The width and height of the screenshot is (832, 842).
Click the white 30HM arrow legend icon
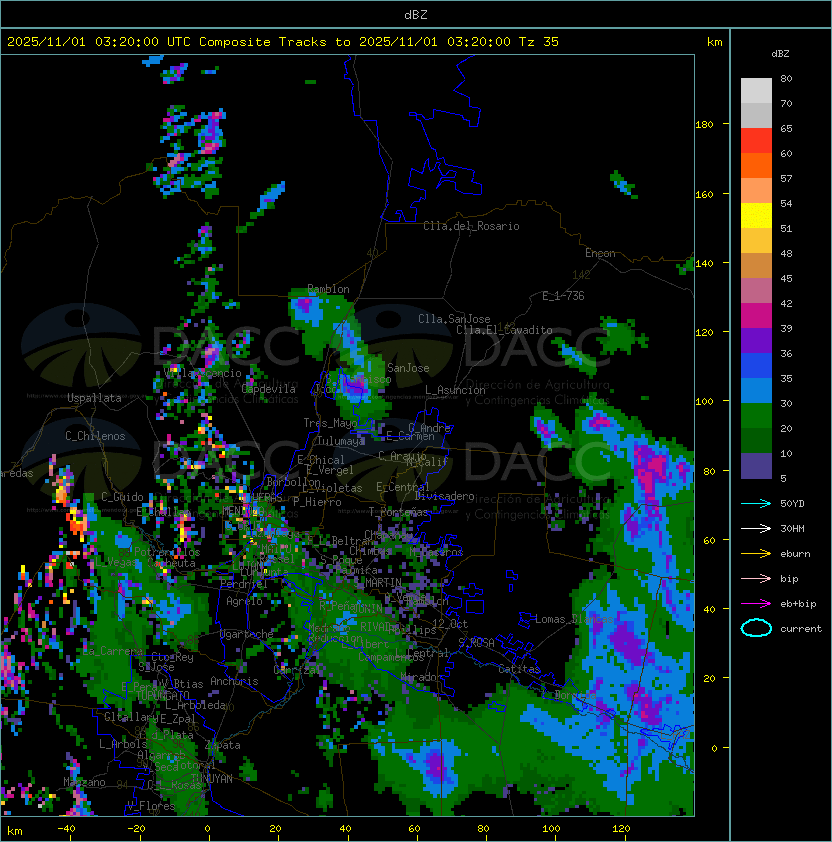(756, 529)
